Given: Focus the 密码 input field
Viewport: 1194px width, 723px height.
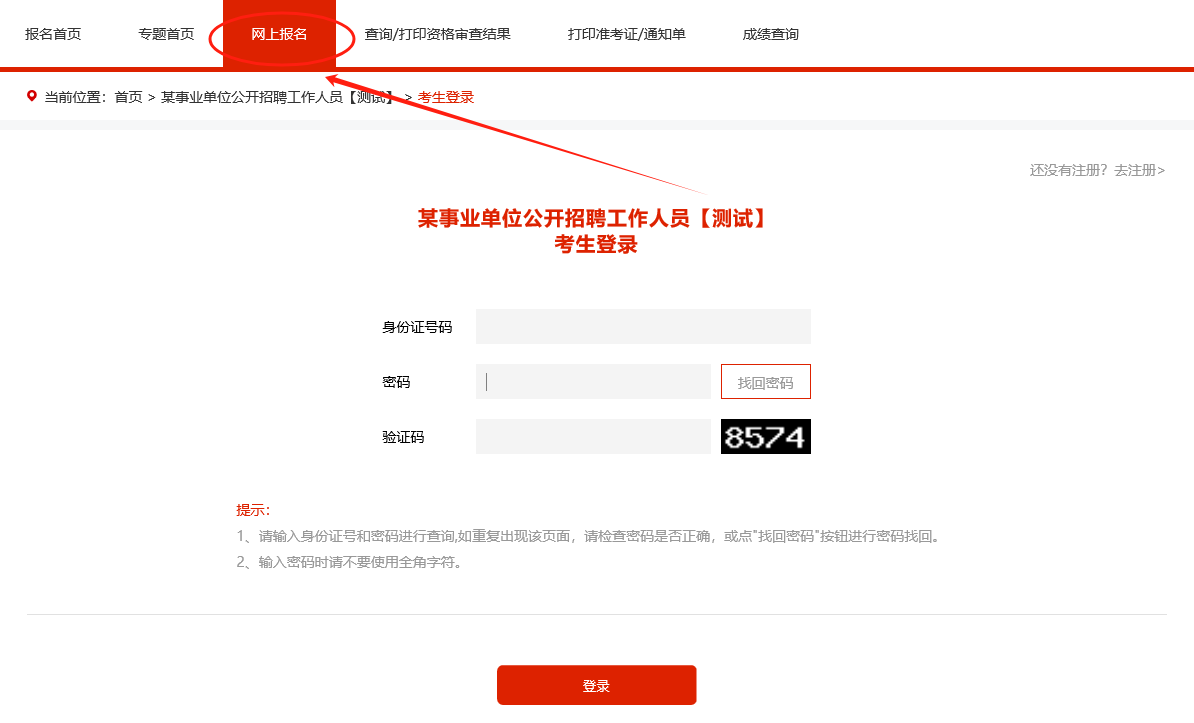Looking at the screenshot, I should [593, 382].
